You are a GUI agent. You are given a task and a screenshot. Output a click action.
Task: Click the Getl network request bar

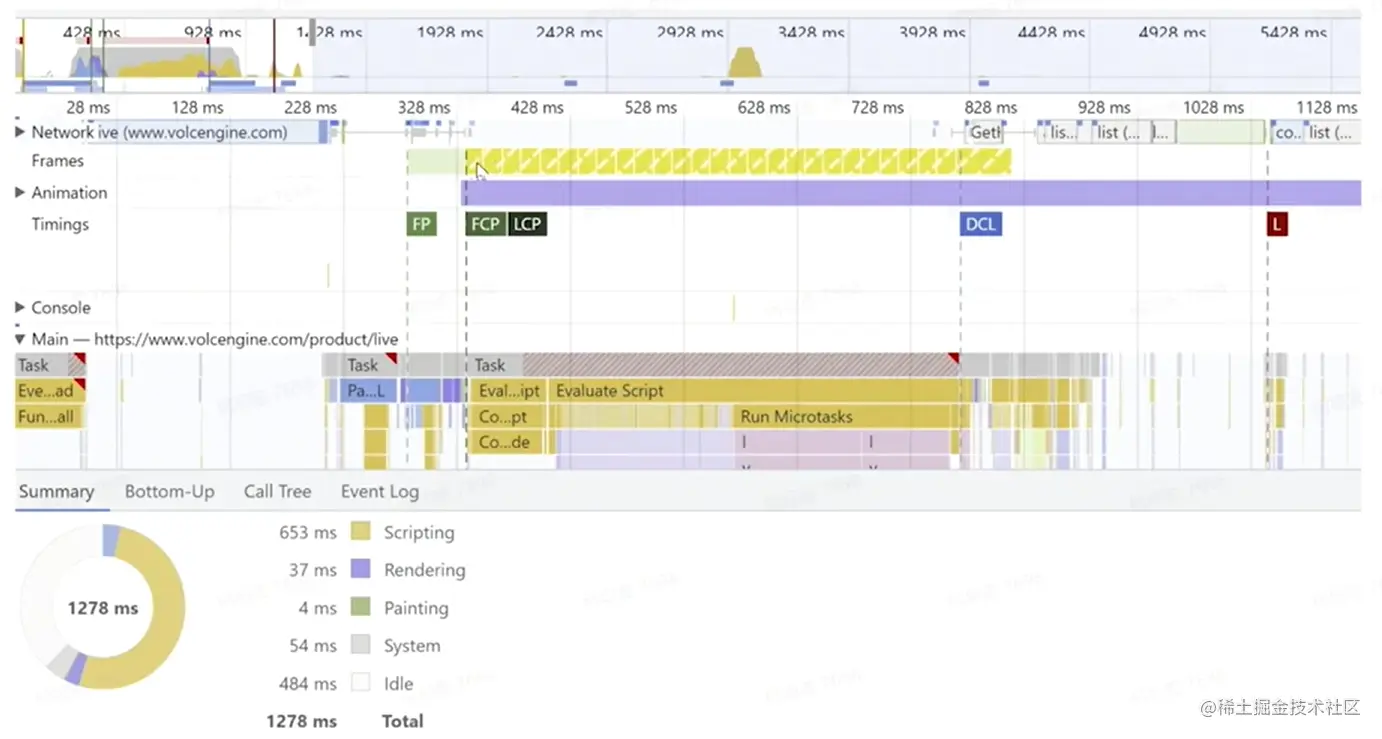pyautogui.click(x=986, y=132)
